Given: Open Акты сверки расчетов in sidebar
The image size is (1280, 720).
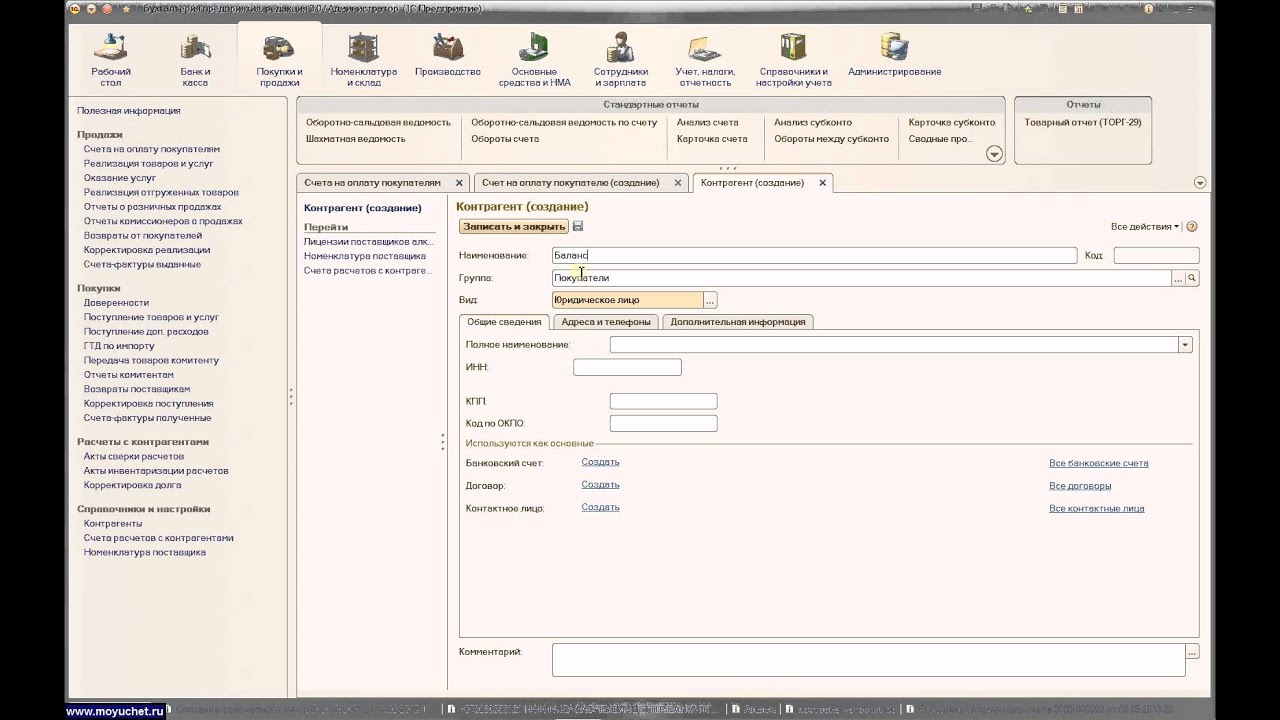Looking at the screenshot, I should [134, 456].
